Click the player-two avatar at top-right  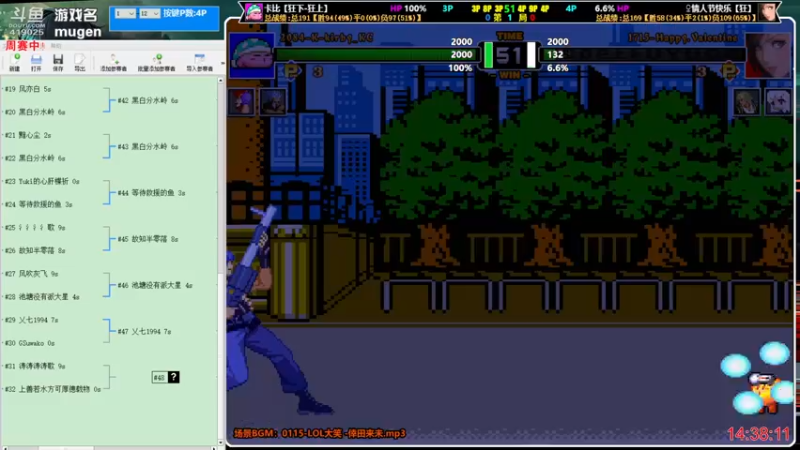click(769, 11)
